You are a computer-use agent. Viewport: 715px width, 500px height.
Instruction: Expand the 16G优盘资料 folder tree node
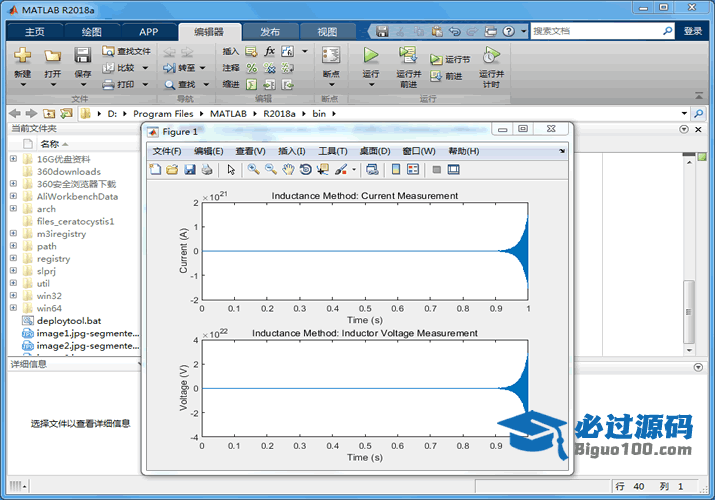point(13,159)
